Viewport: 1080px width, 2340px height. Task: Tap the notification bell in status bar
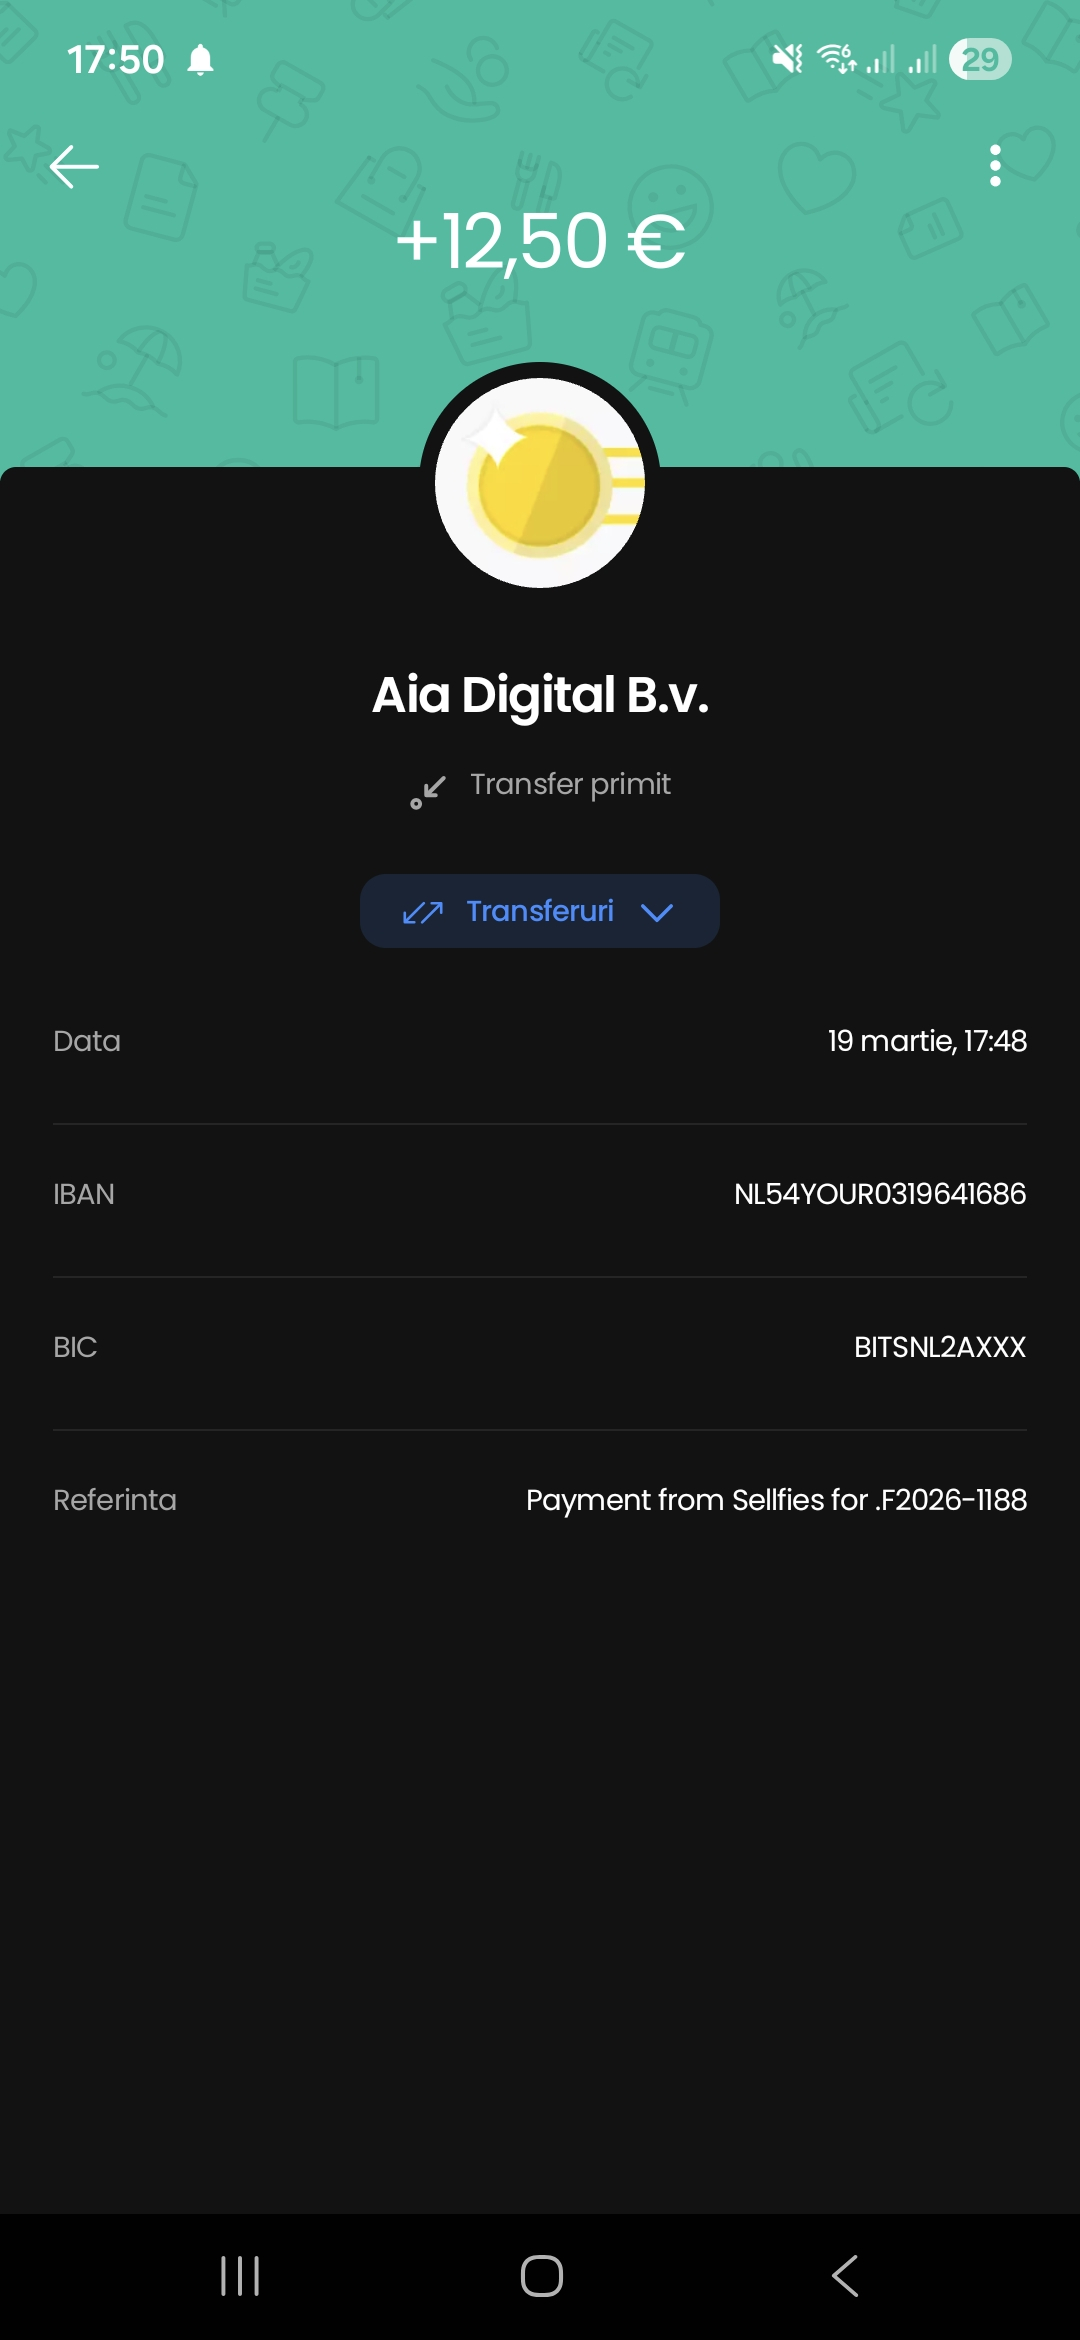201,60
